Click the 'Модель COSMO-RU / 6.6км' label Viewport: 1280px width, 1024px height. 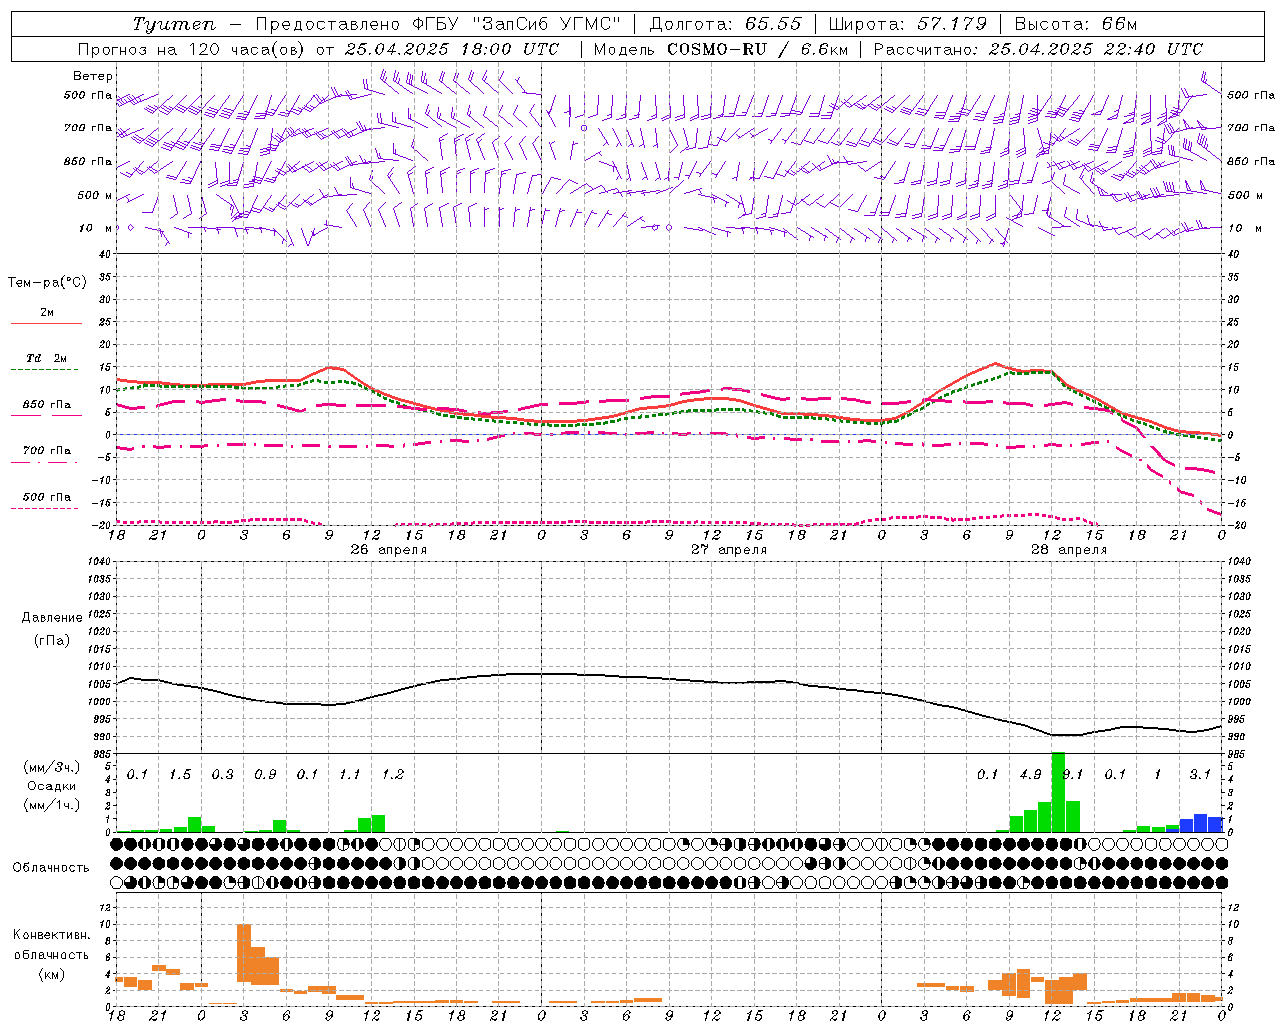(720, 49)
